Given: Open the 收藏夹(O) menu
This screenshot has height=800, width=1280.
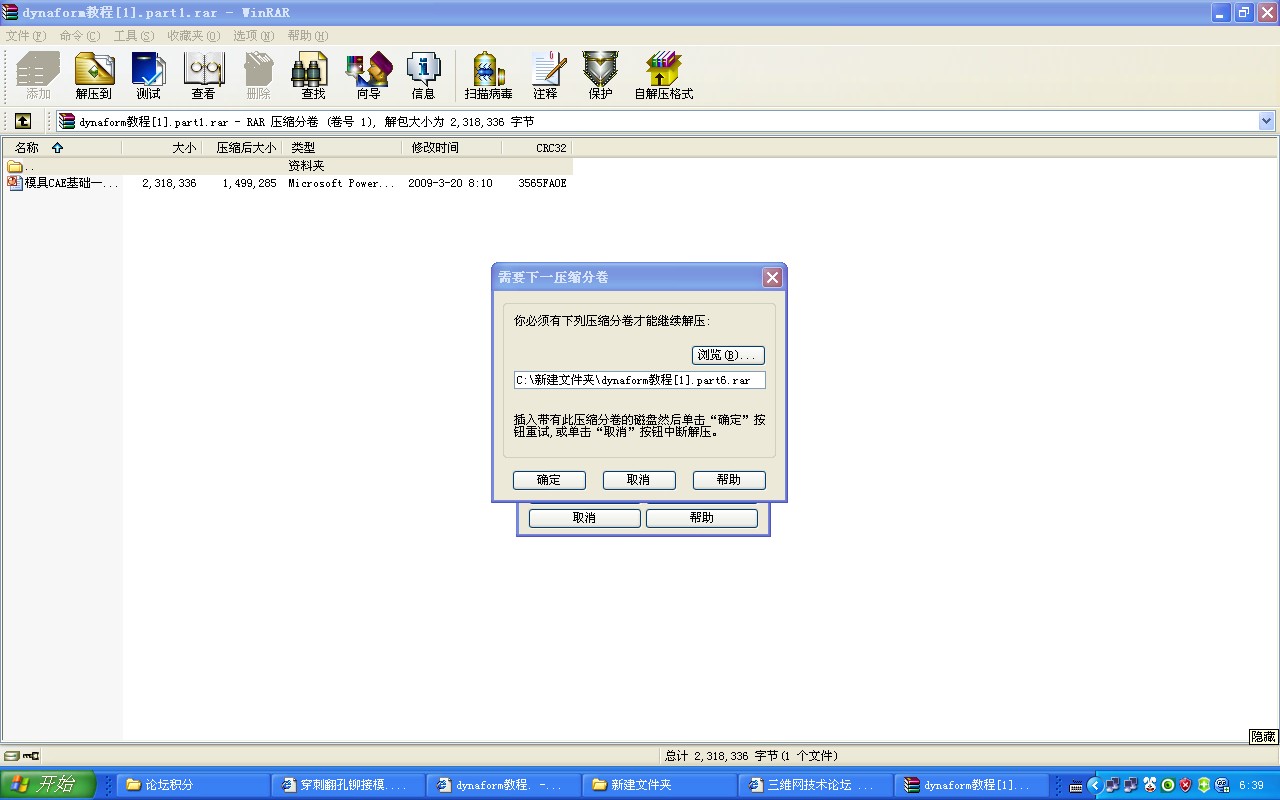Looking at the screenshot, I should (x=193, y=35).
